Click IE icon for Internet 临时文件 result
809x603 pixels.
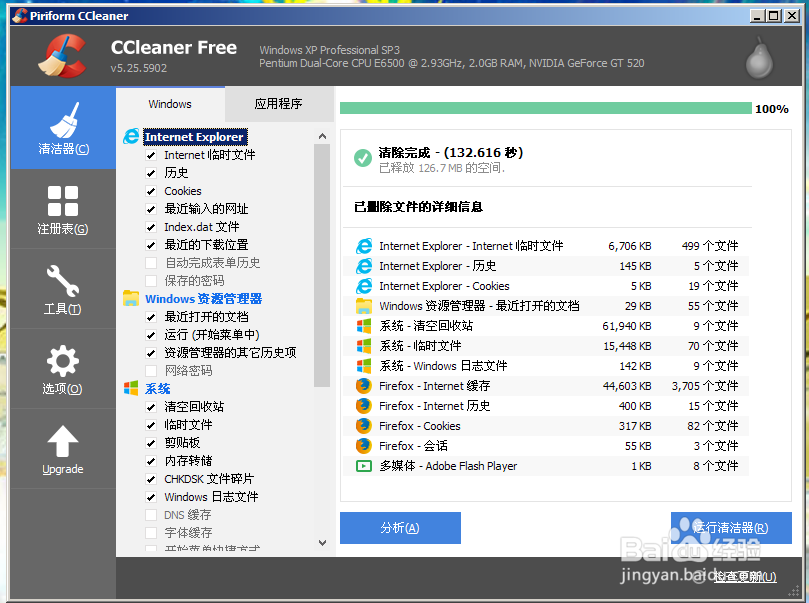click(x=364, y=246)
